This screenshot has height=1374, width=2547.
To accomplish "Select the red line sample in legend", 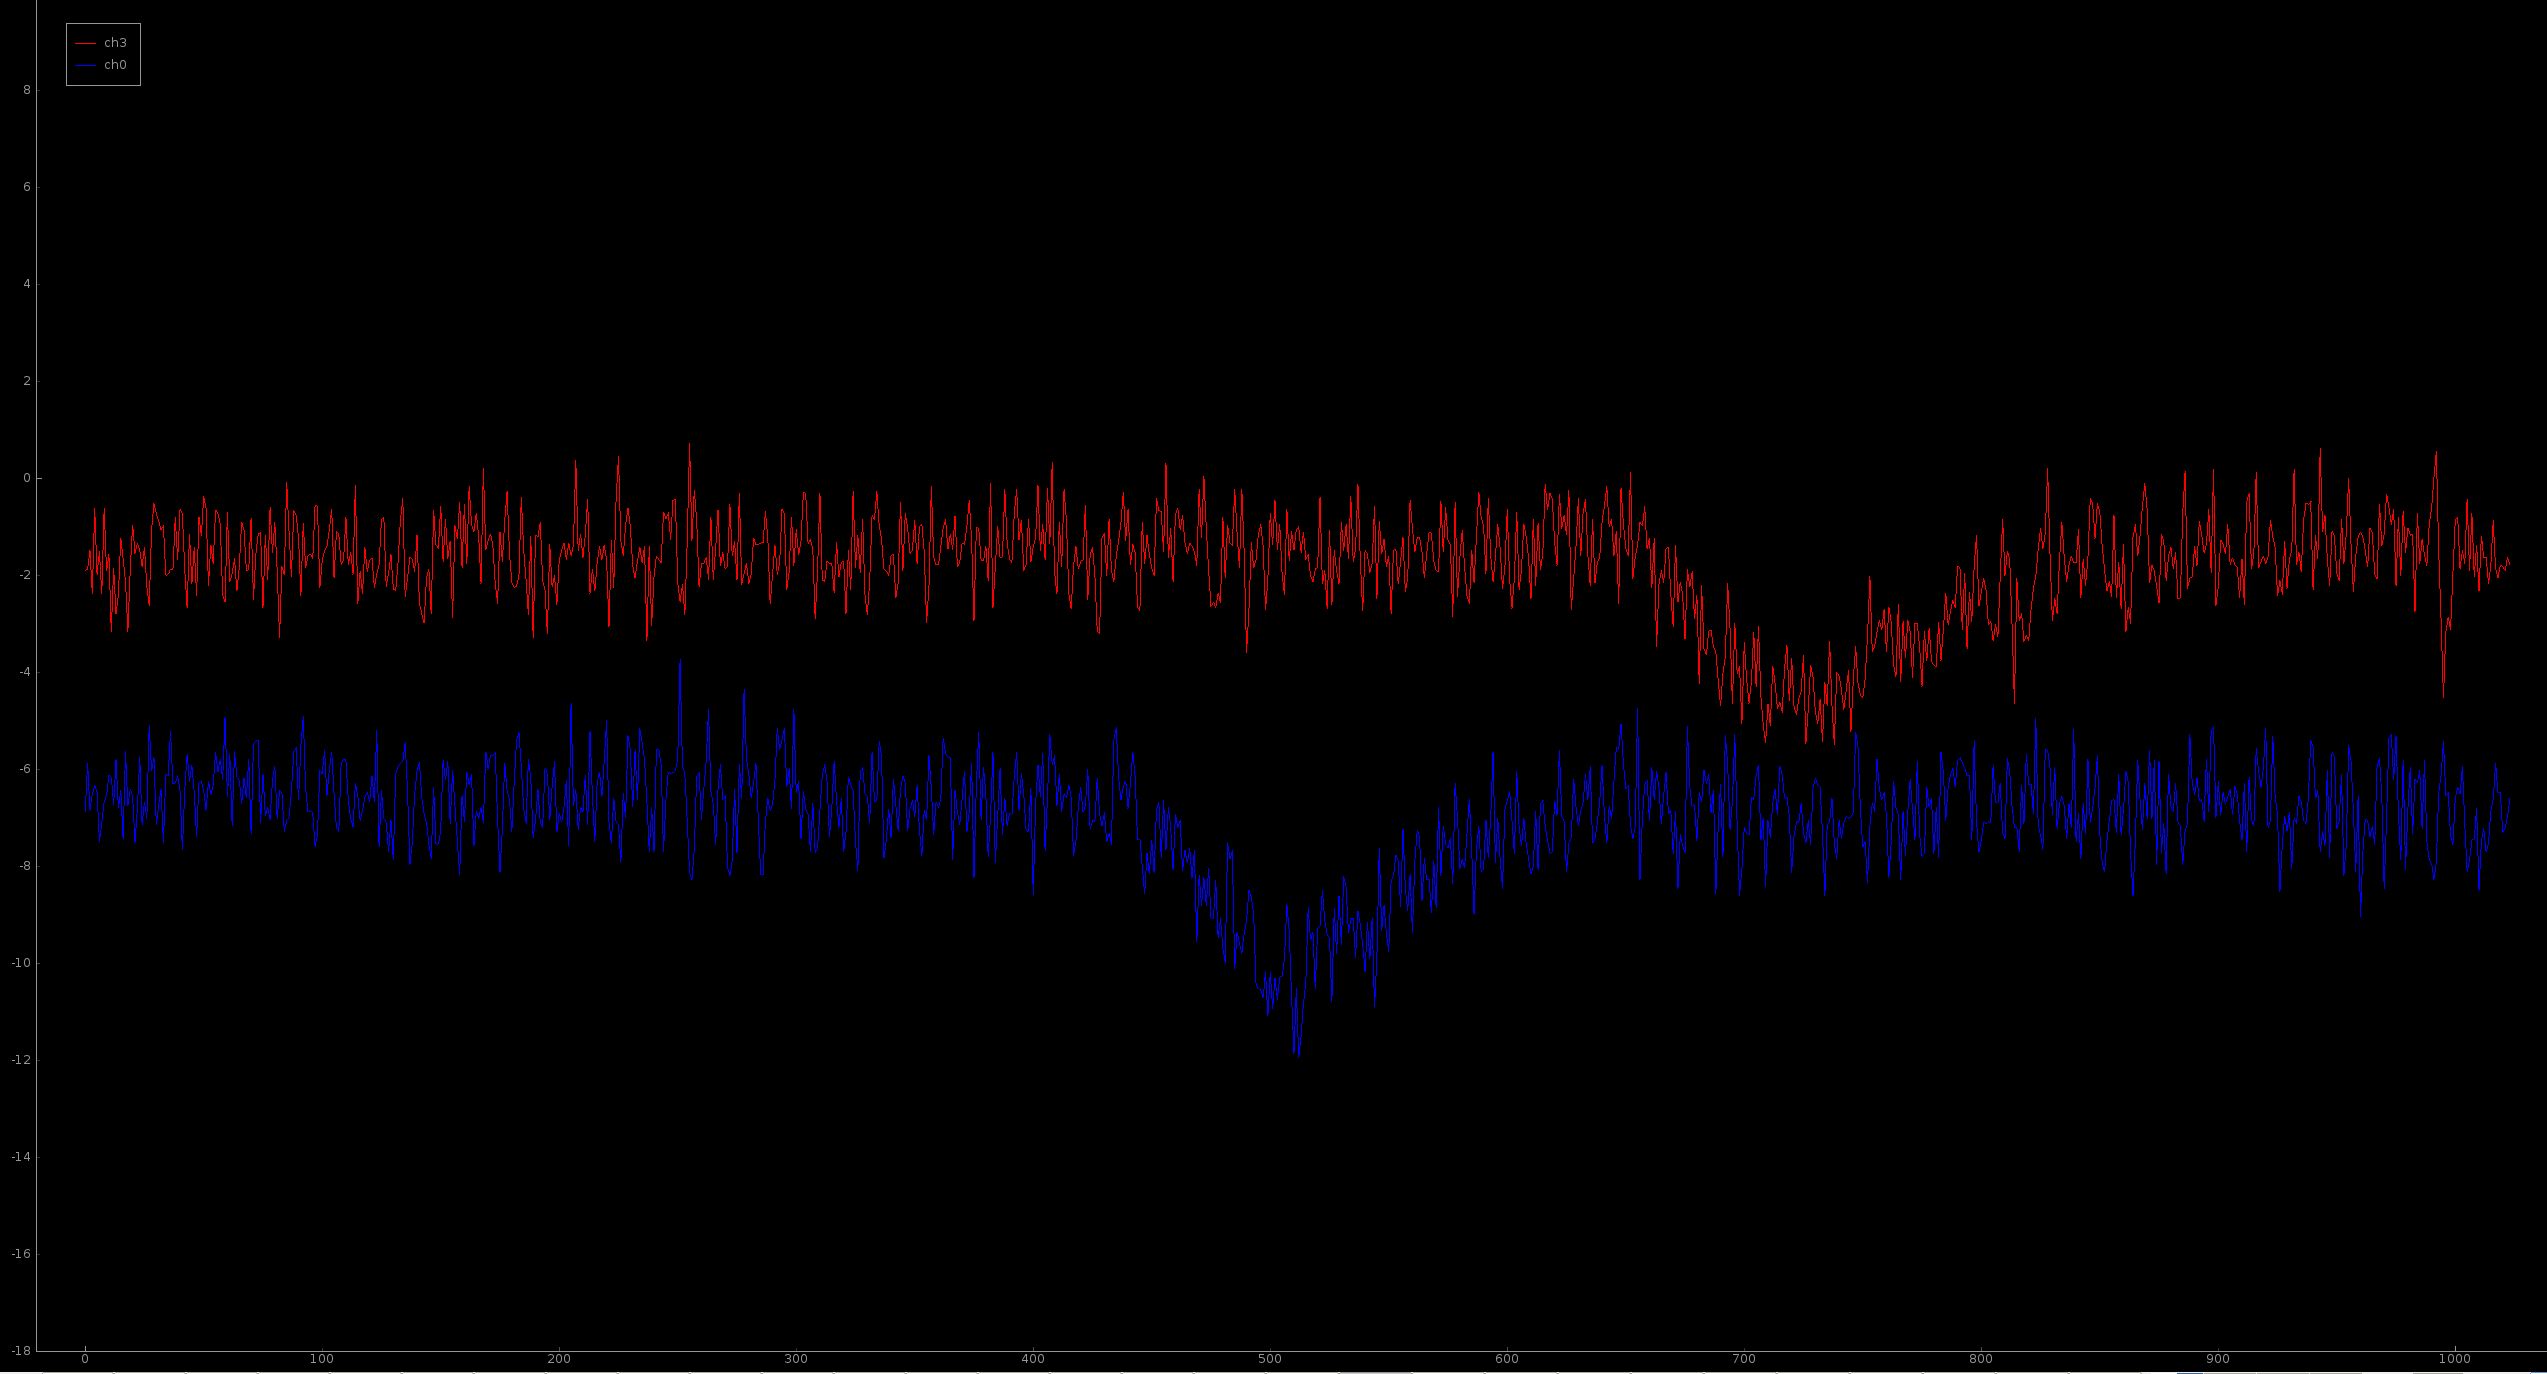I will coord(85,43).
